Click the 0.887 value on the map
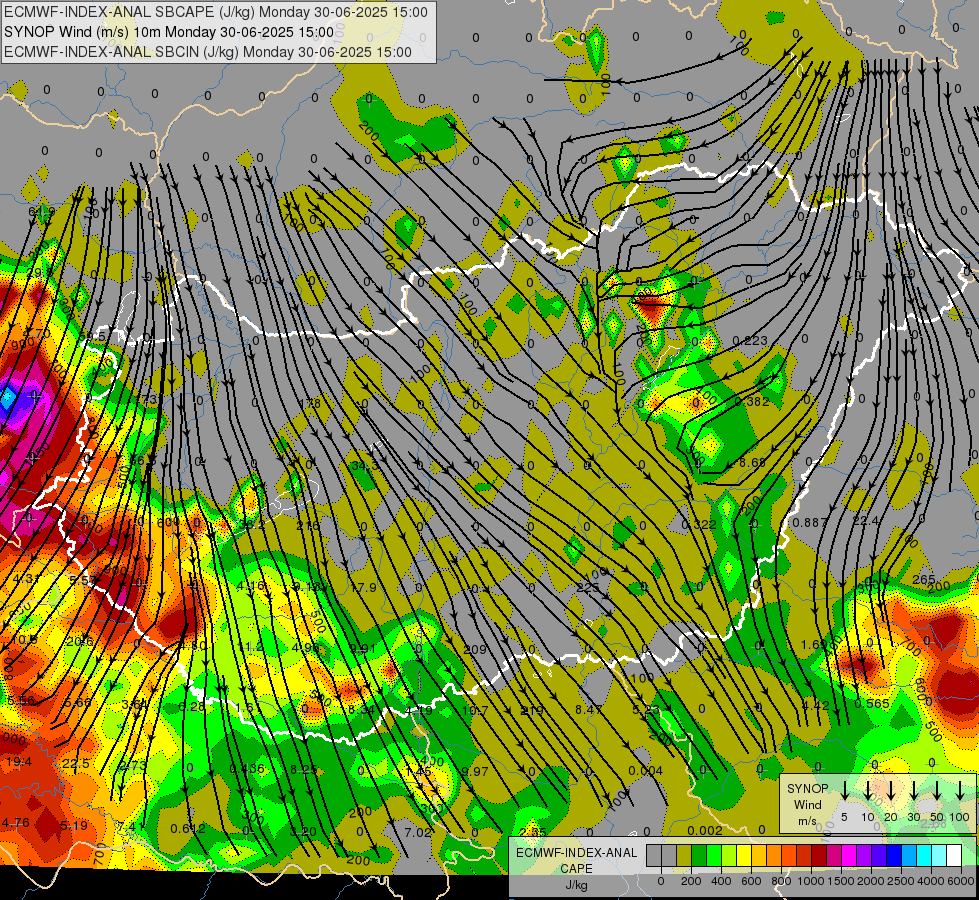The height and width of the screenshot is (900, 979). 809,522
